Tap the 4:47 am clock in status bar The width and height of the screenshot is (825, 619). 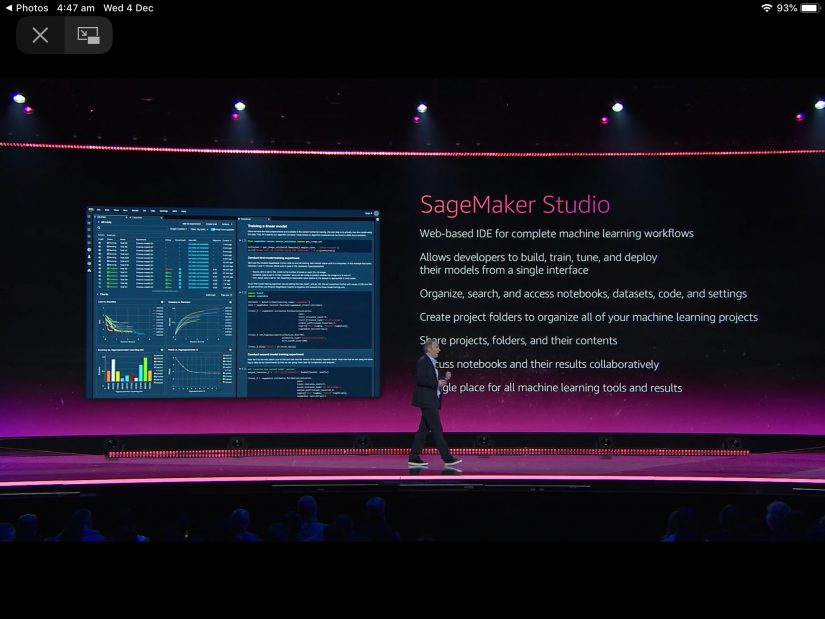[x=76, y=8]
